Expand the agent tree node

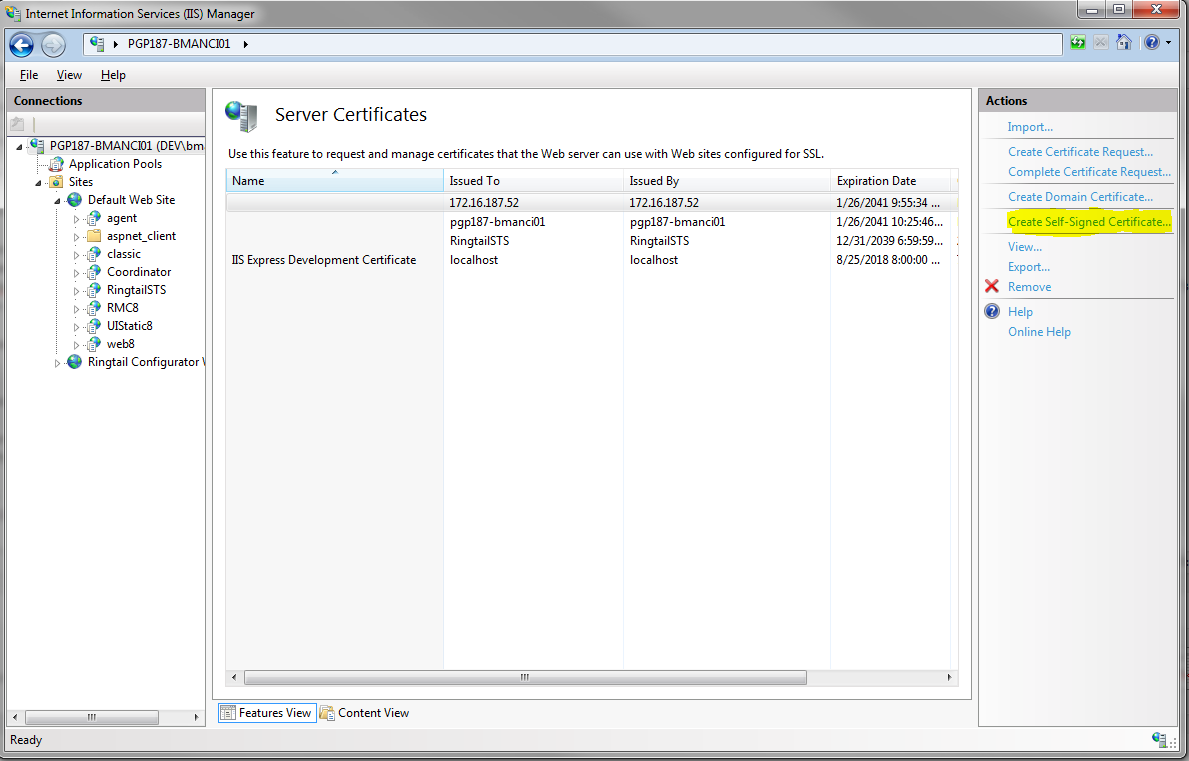(76, 219)
